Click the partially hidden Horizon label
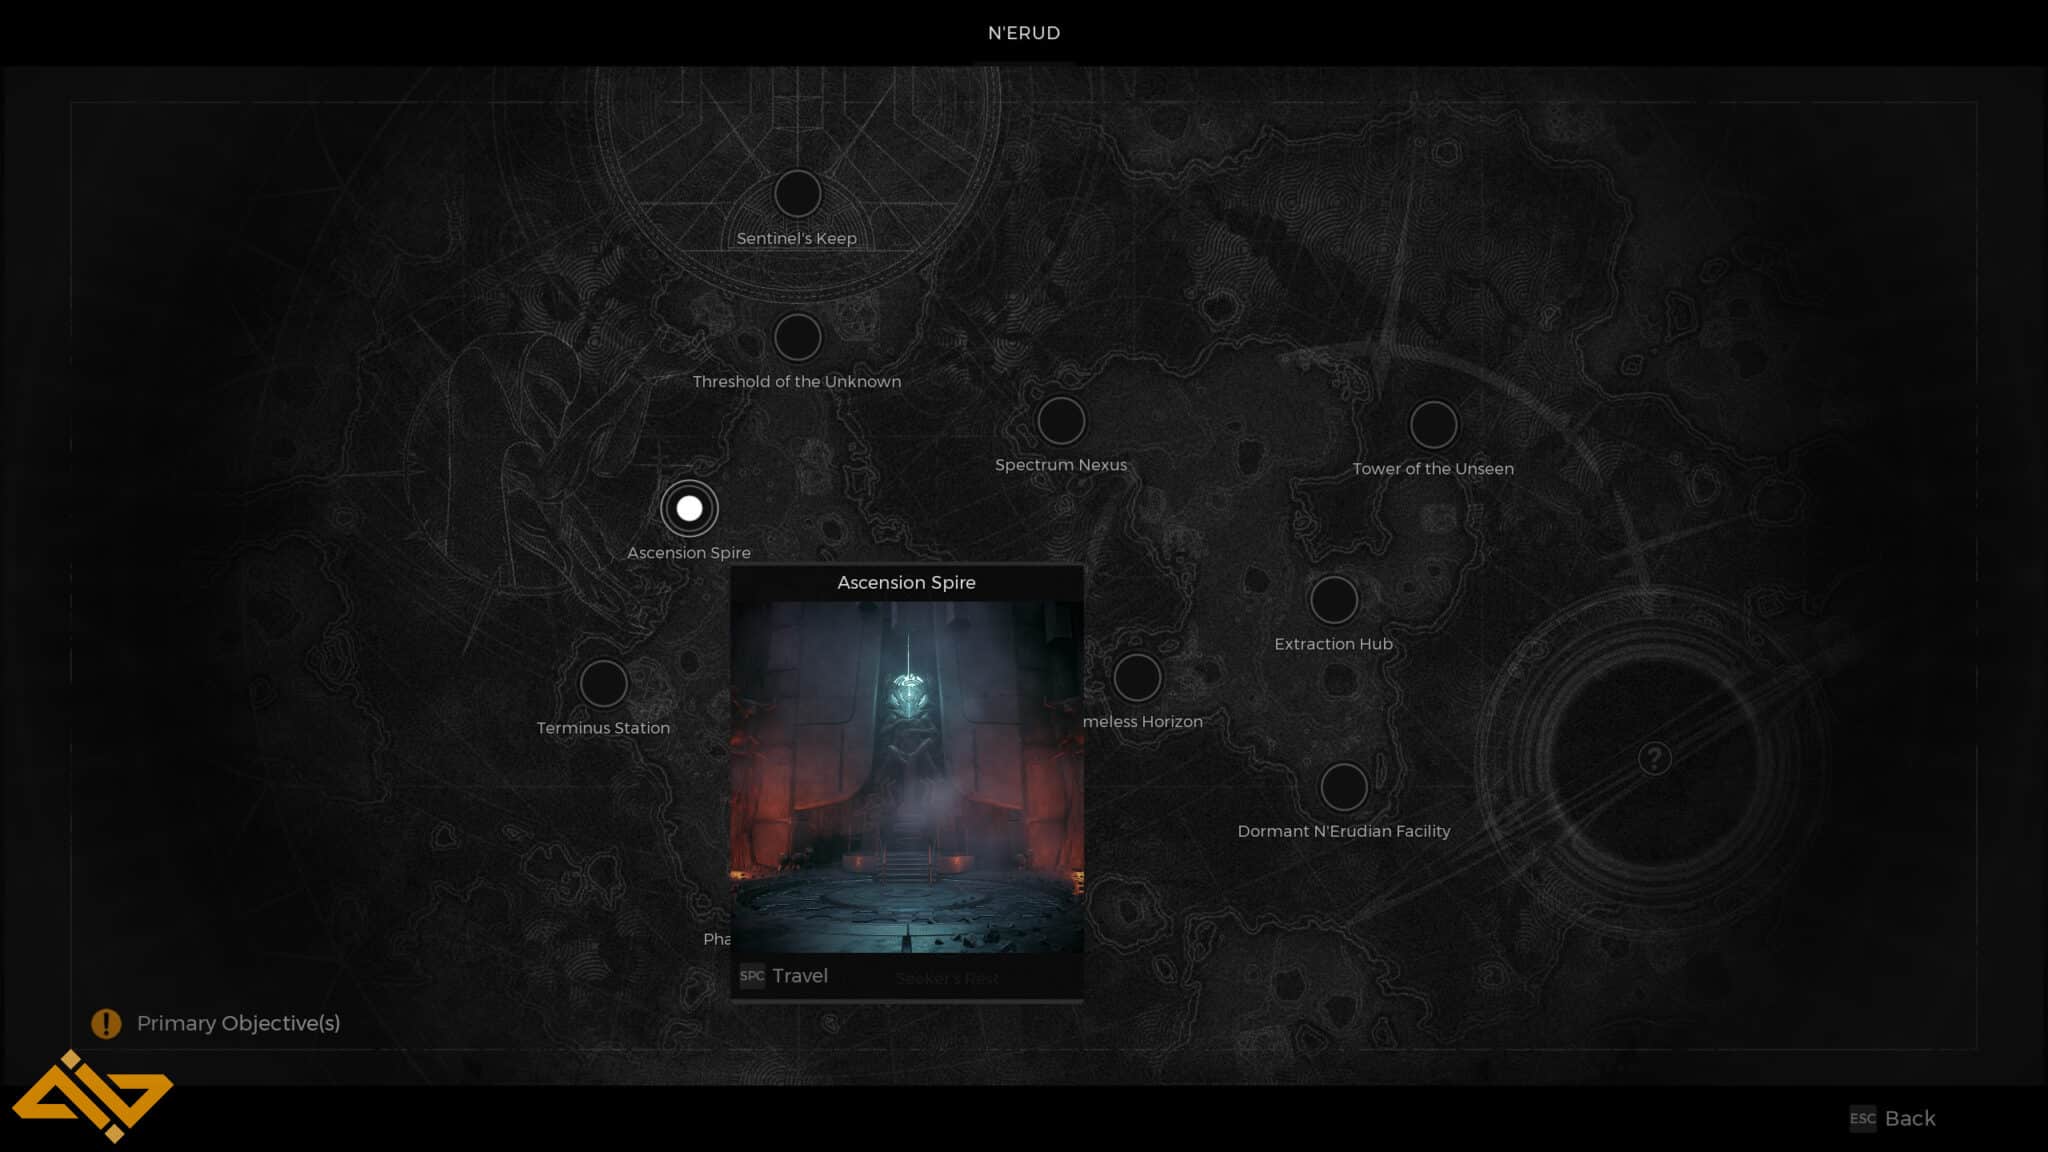The height and width of the screenshot is (1152, 2048). [1143, 721]
